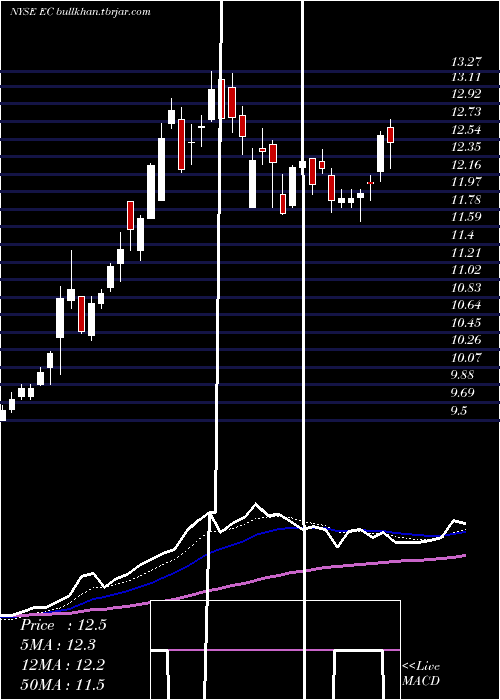Click the 10.83 price axis label
The image size is (500, 700).
tap(466, 288)
